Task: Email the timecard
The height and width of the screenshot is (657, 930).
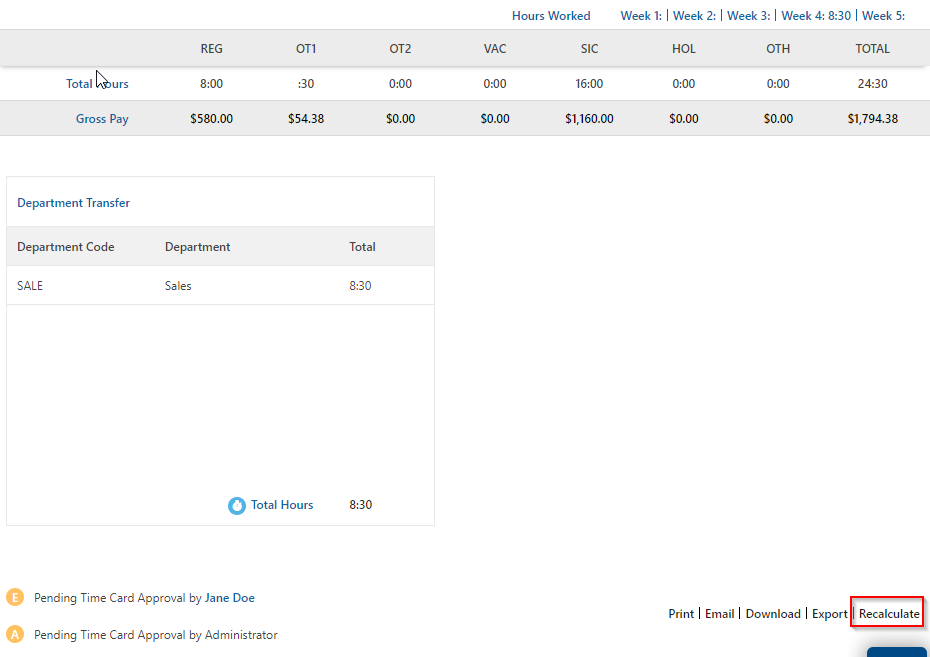Action: pos(719,613)
